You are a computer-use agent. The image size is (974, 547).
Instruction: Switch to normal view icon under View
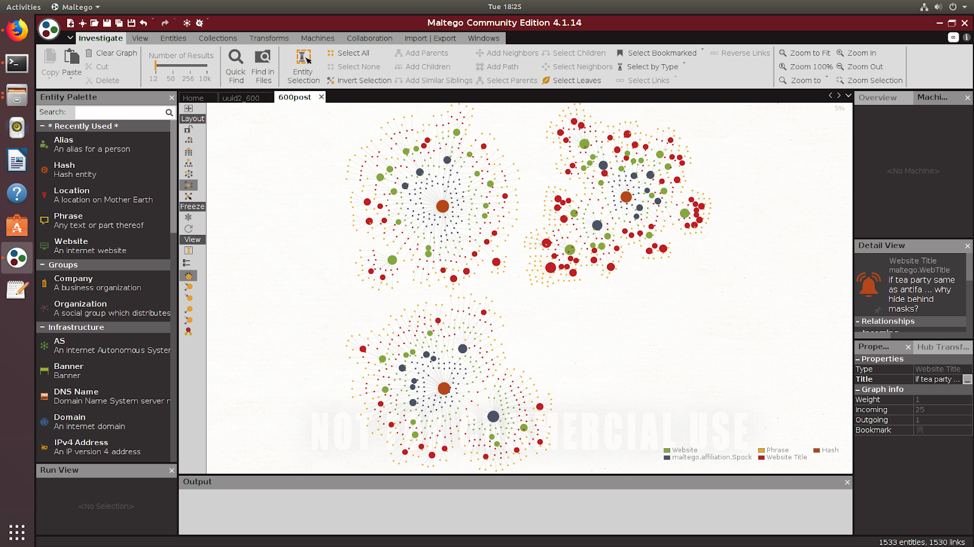coord(188,251)
